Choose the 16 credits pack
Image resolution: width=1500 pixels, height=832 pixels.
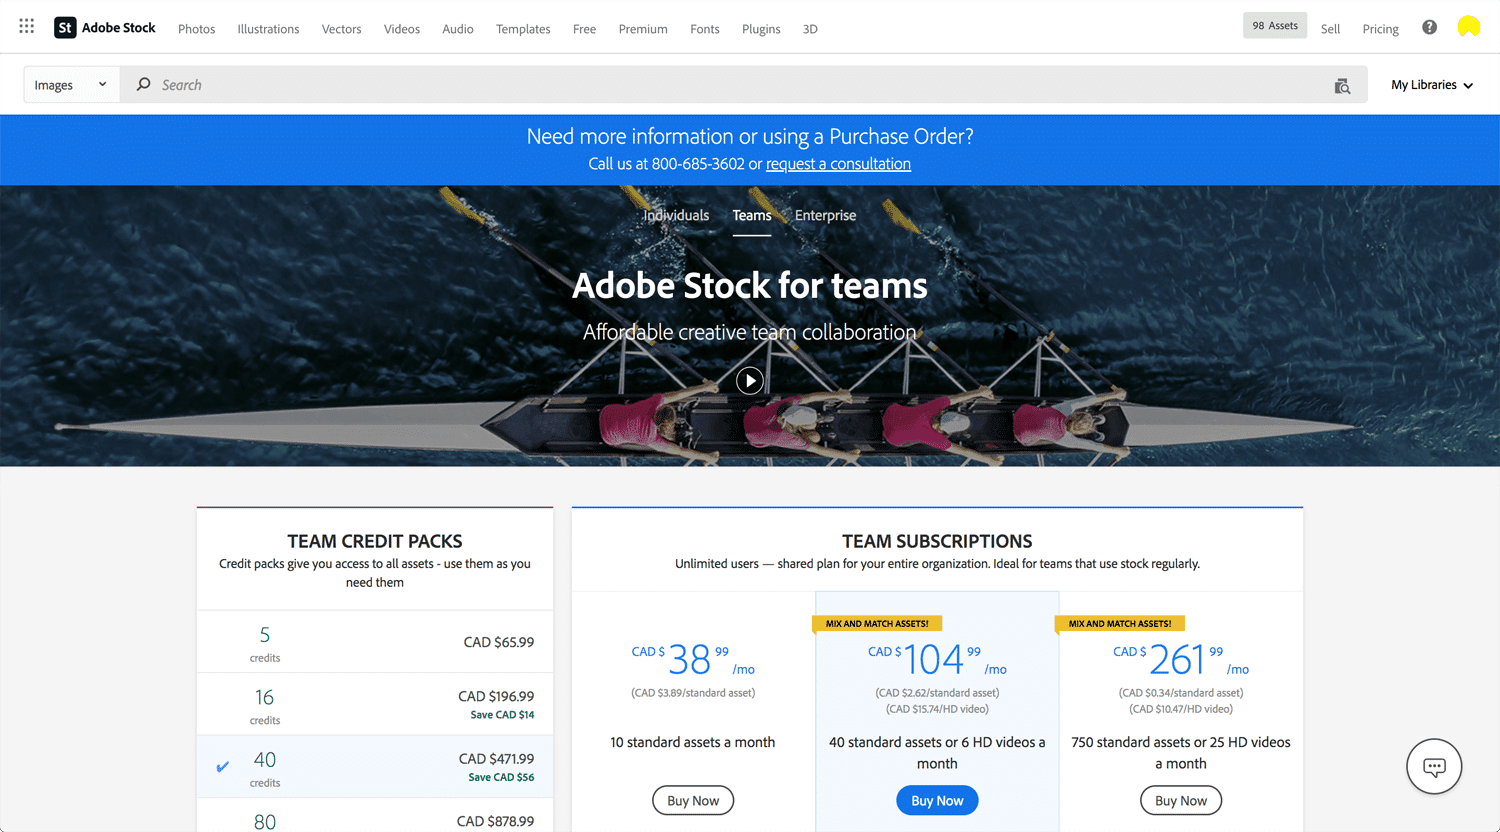coord(375,704)
